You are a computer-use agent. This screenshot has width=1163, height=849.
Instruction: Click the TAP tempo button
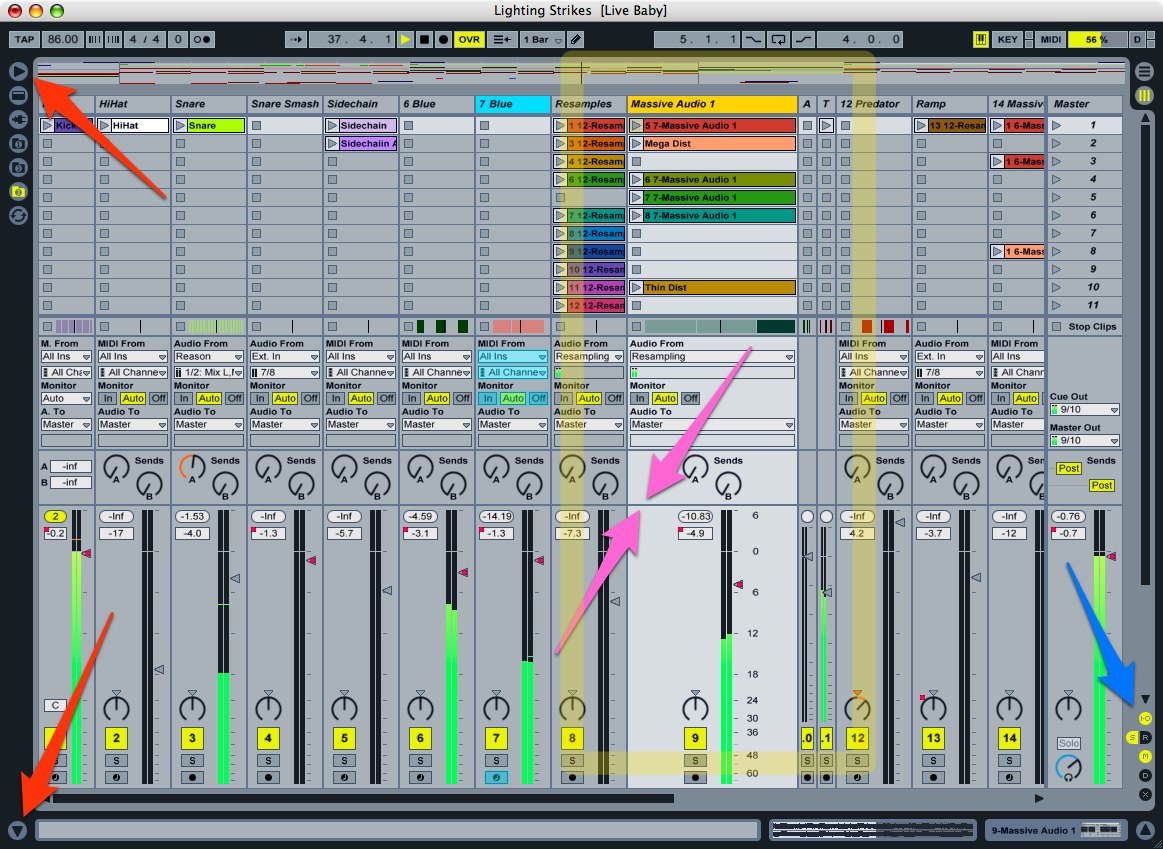(x=24, y=39)
